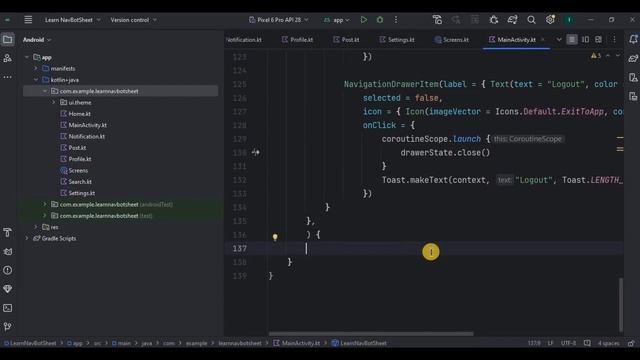
Task: Open the Terminal tool window
Action: point(8,308)
